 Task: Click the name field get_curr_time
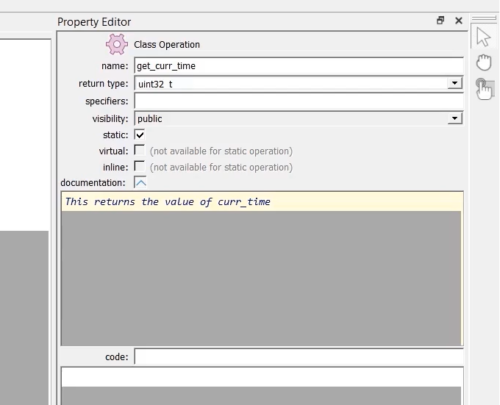[x=299, y=66]
